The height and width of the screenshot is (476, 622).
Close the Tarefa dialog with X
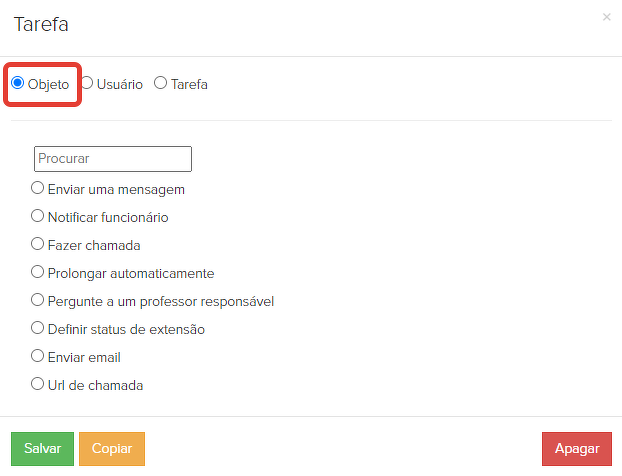[x=606, y=17]
